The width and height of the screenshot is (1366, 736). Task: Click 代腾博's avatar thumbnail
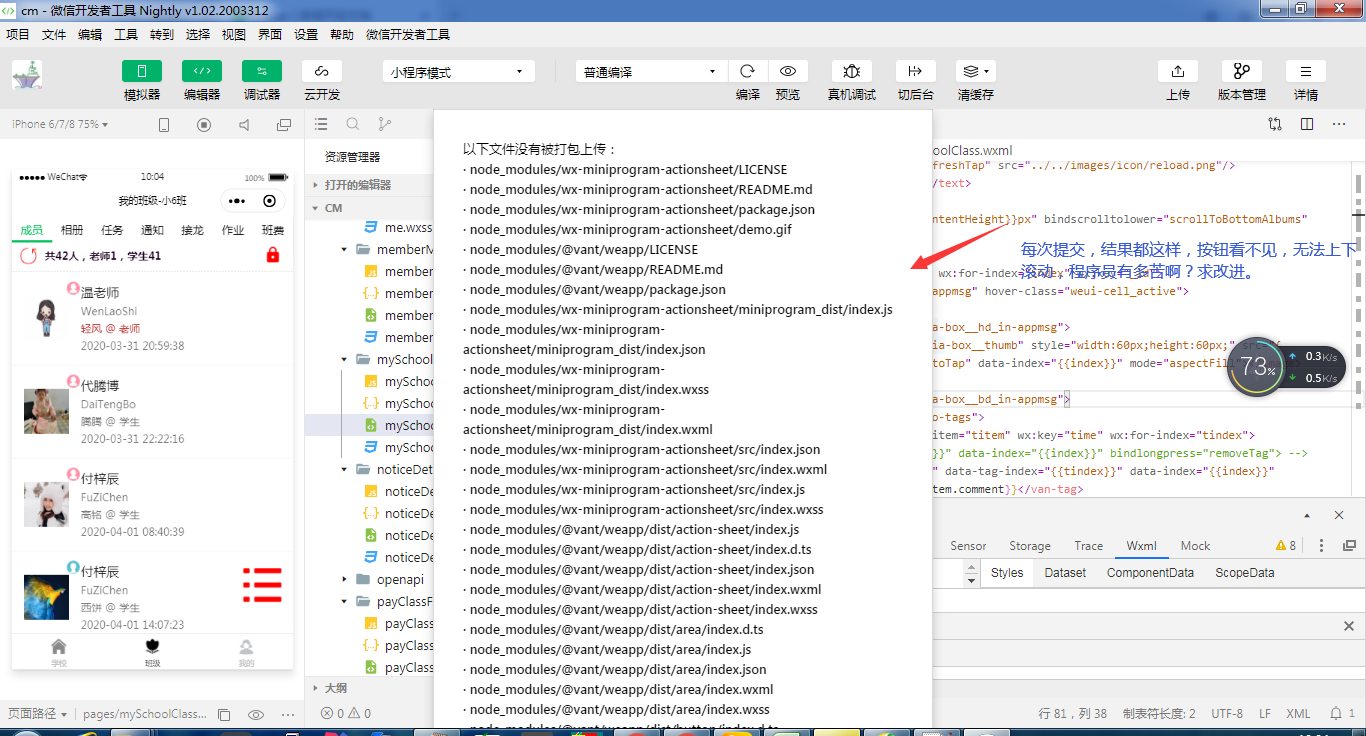click(x=46, y=411)
